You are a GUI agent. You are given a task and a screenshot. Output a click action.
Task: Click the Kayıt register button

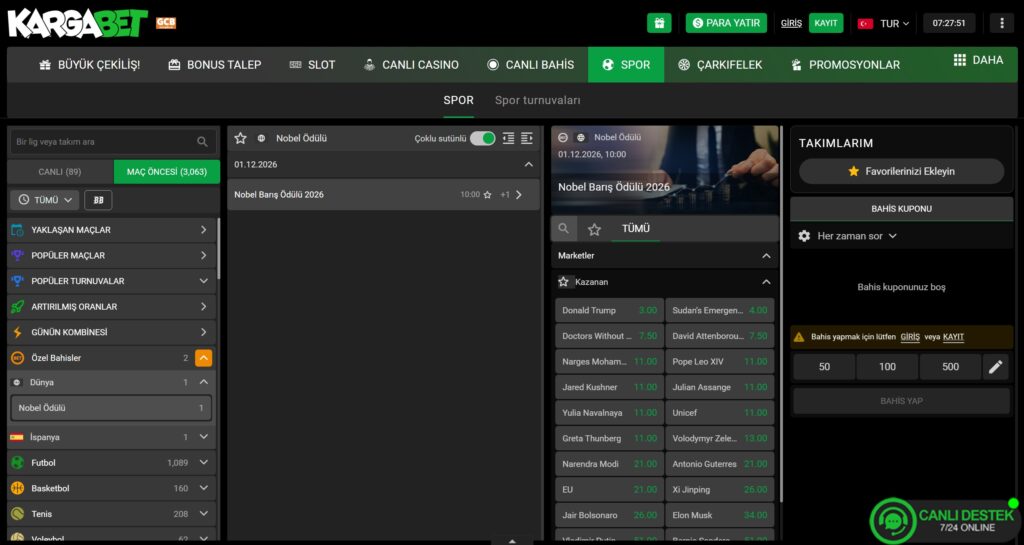(826, 23)
